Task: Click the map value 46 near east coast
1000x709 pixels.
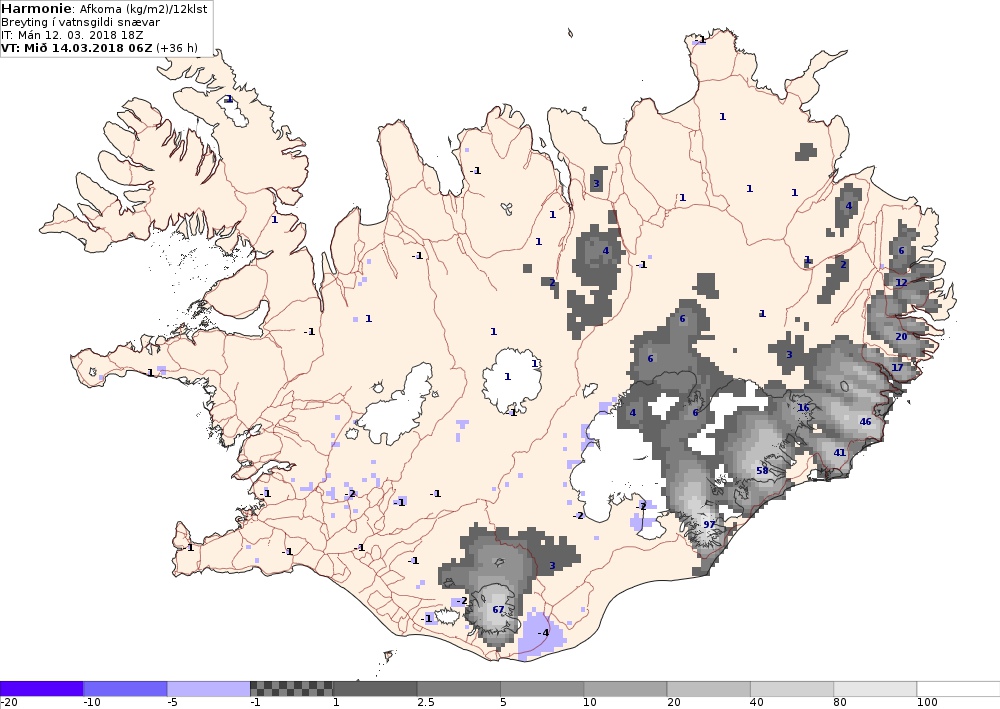Action: click(865, 422)
